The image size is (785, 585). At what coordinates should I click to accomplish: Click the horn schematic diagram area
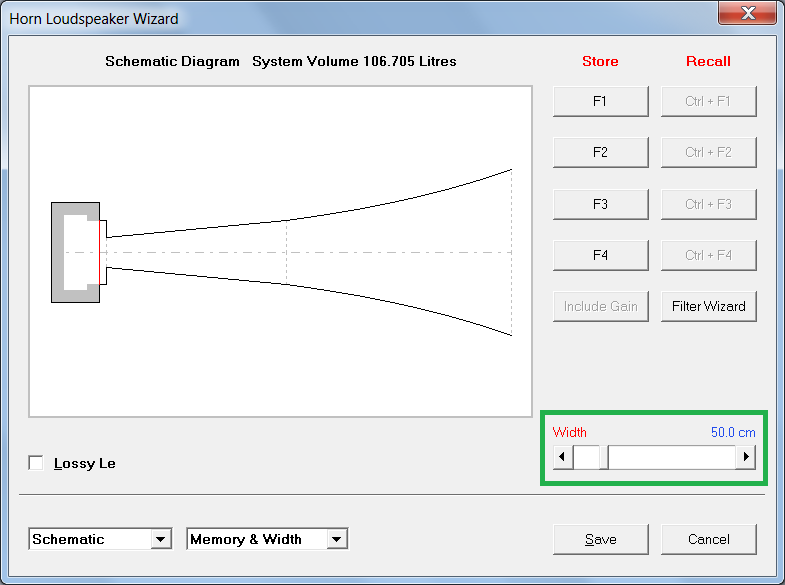[x=280, y=251]
